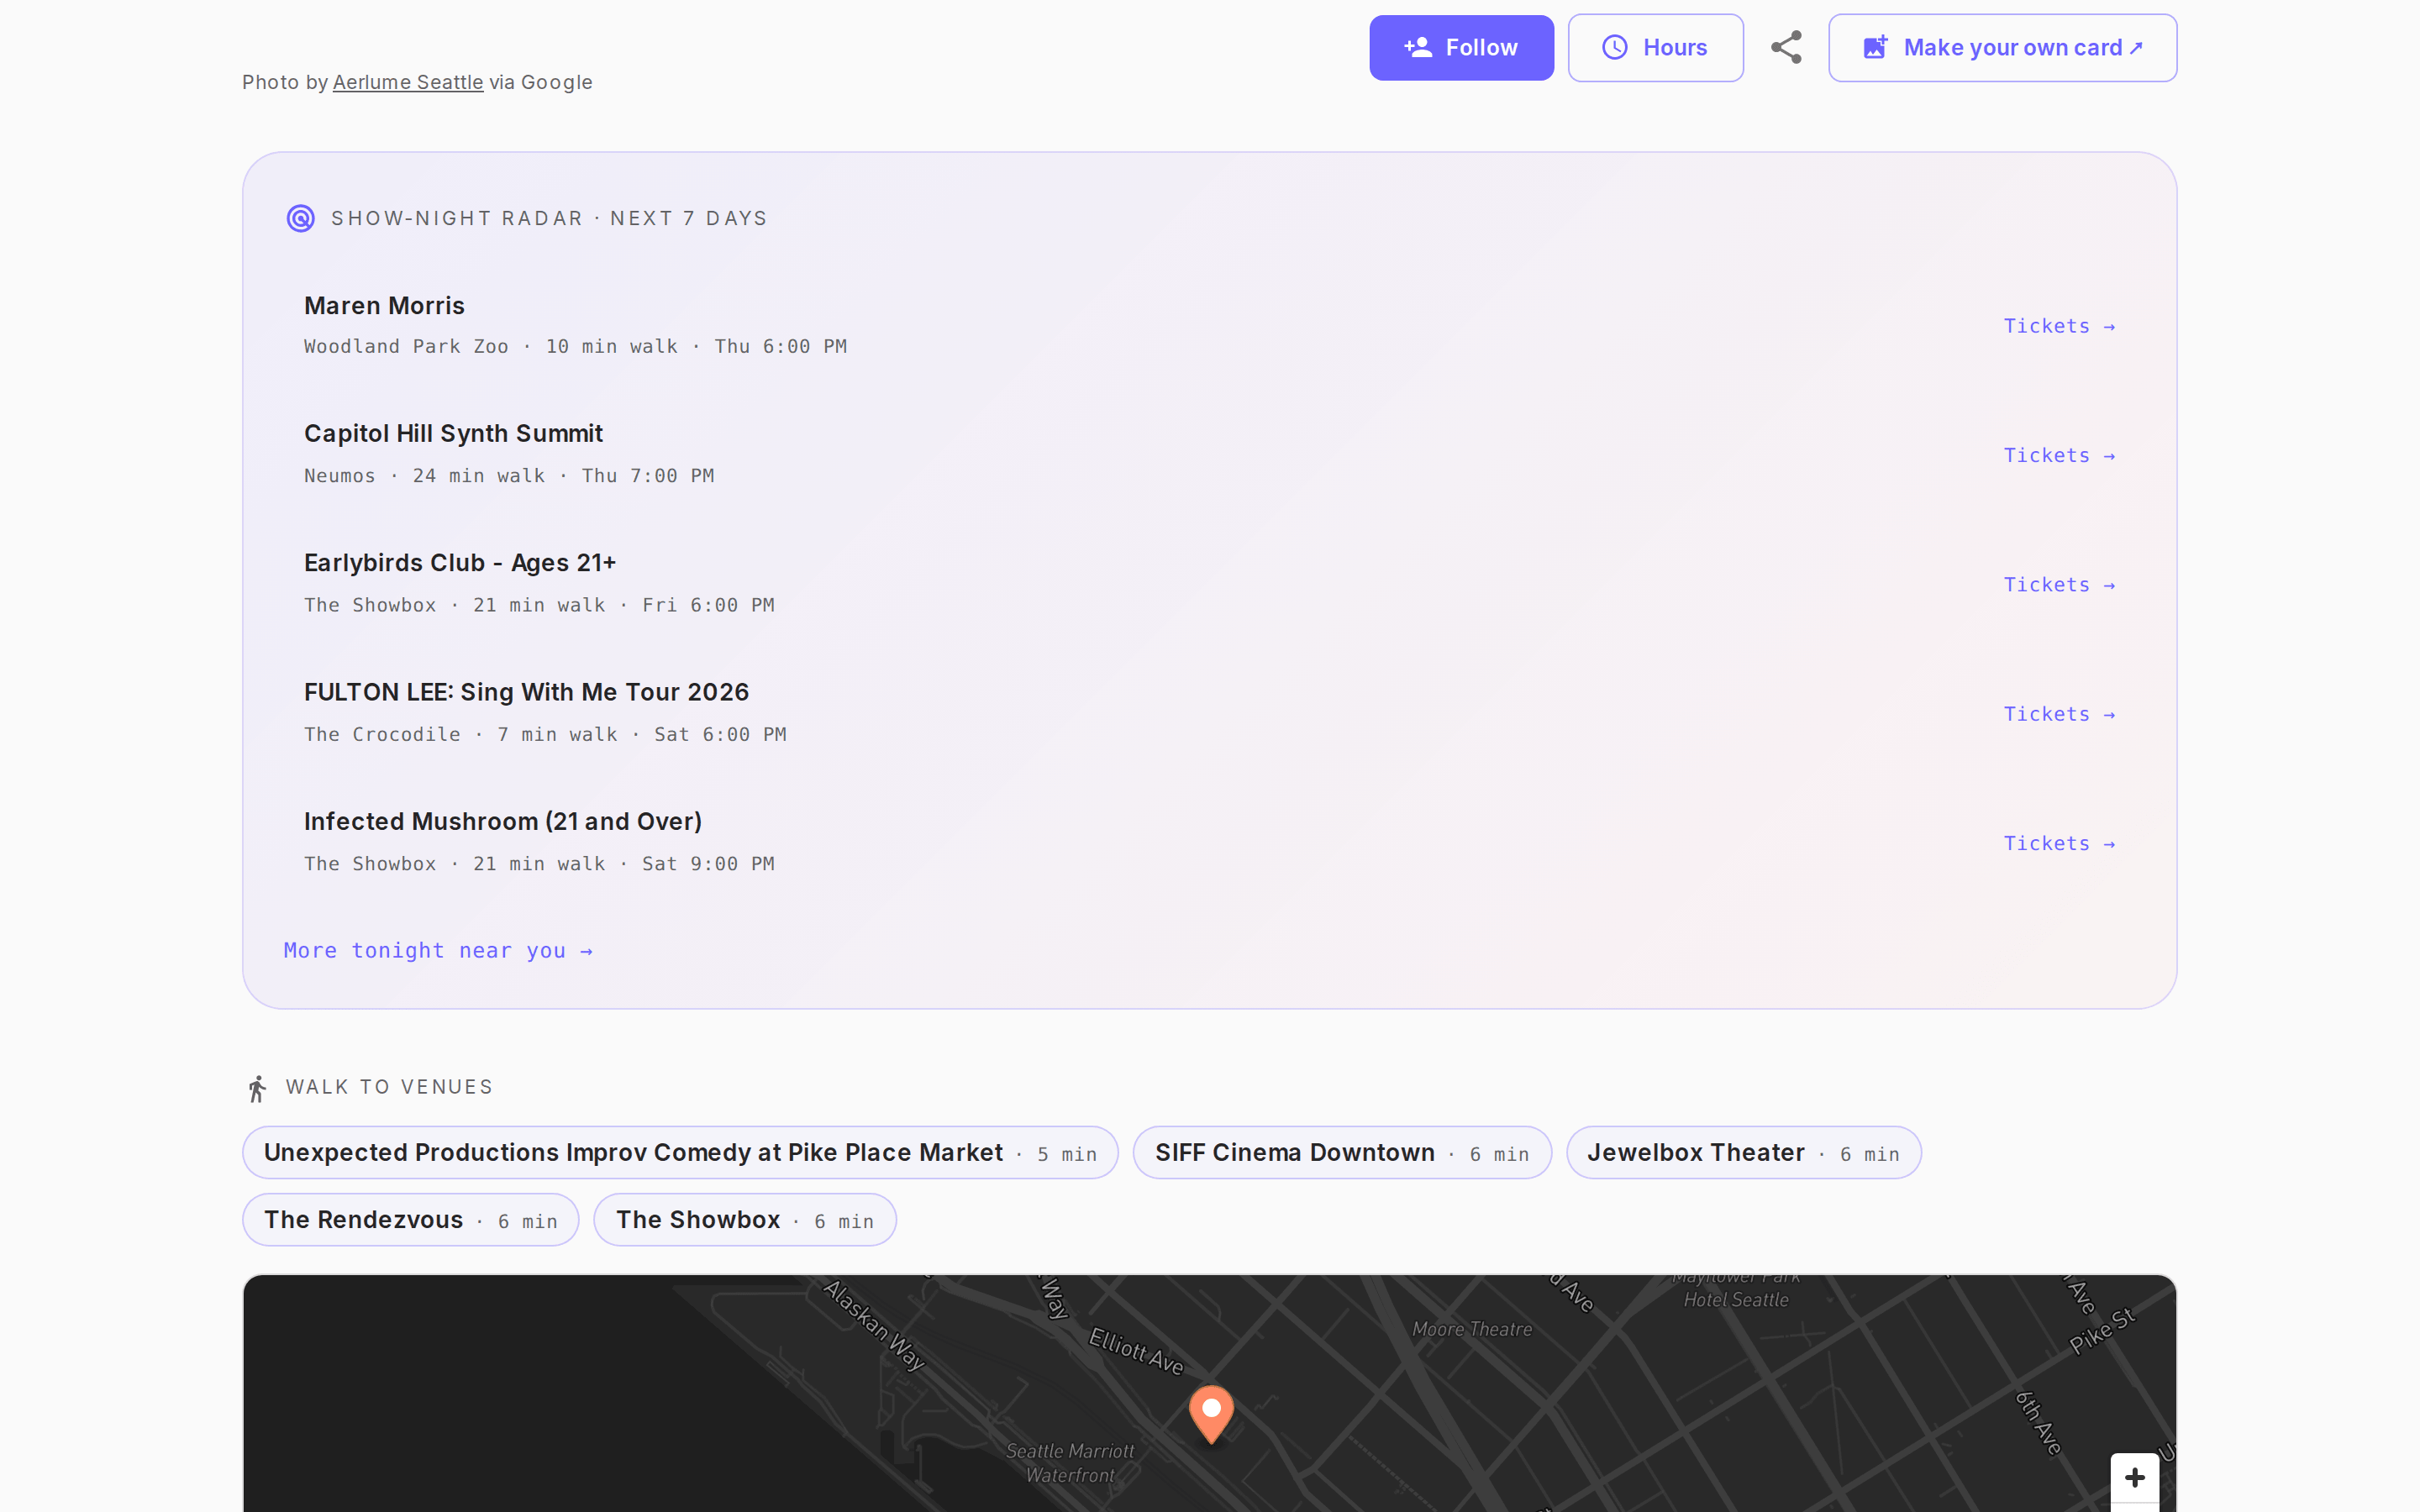Open More tonight near you link
Image resolution: width=2420 pixels, height=1512 pixels.
coord(438,950)
